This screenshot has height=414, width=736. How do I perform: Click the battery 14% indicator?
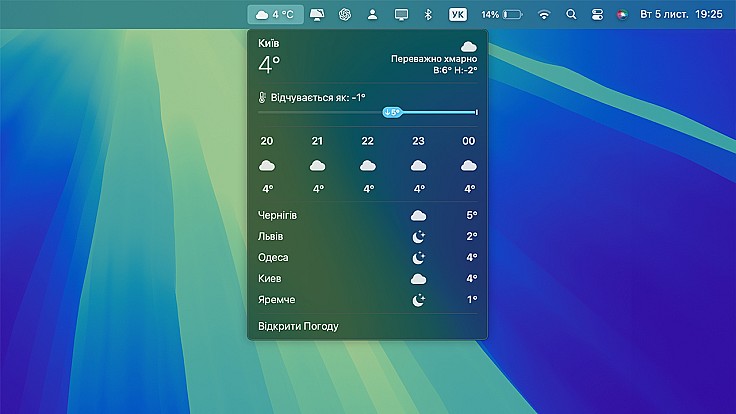point(501,15)
